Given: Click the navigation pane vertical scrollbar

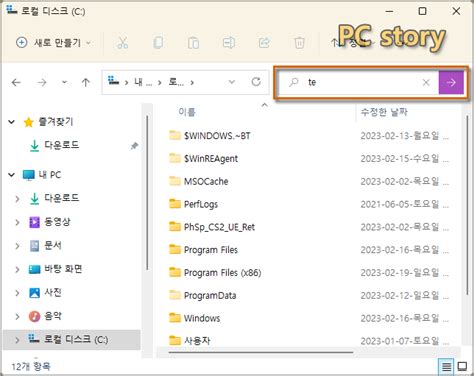Looking at the screenshot, I should [147, 193].
